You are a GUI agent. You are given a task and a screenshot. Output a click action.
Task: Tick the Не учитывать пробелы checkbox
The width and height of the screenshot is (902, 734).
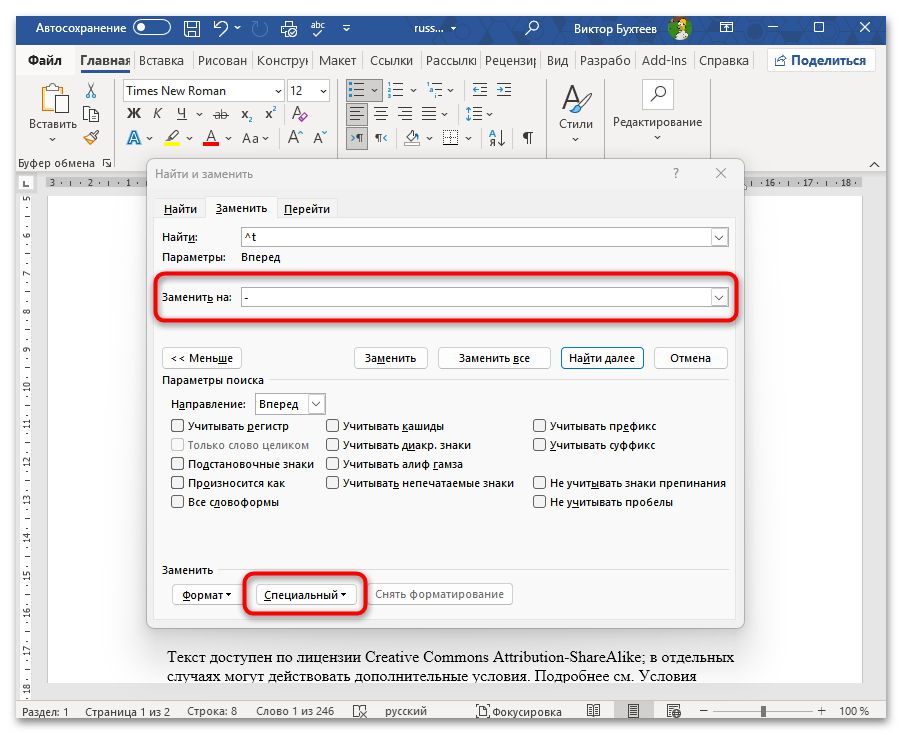[540, 502]
